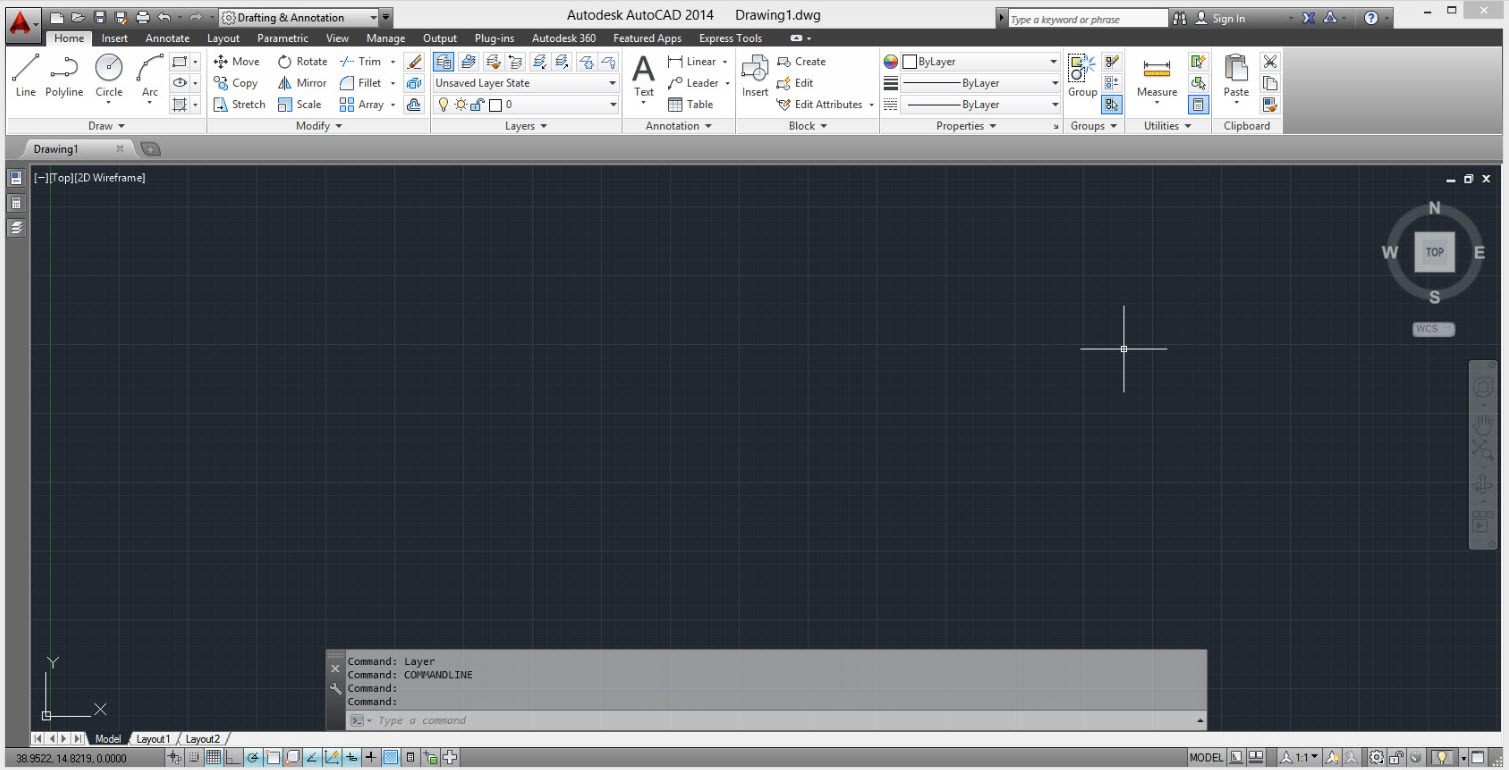
Task: Toggle Polar Tracking in status bar
Action: click(x=253, y=758)
